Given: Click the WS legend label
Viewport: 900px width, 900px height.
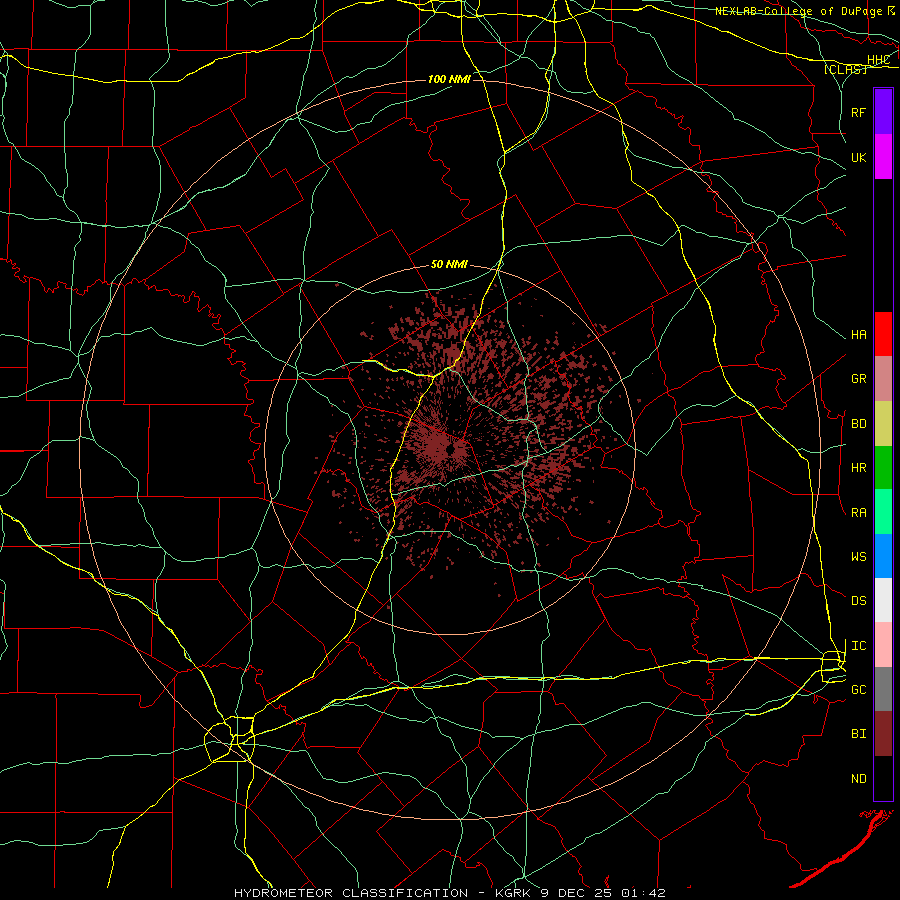Looking at the screenshot, I should [859, 557].
